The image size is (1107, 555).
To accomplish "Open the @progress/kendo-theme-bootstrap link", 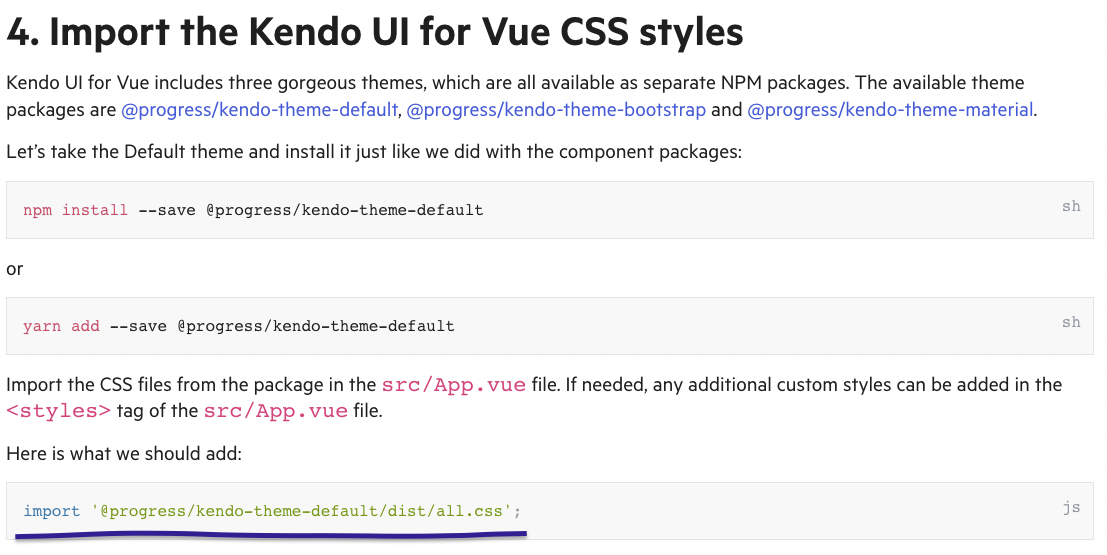I will (556, 110).
